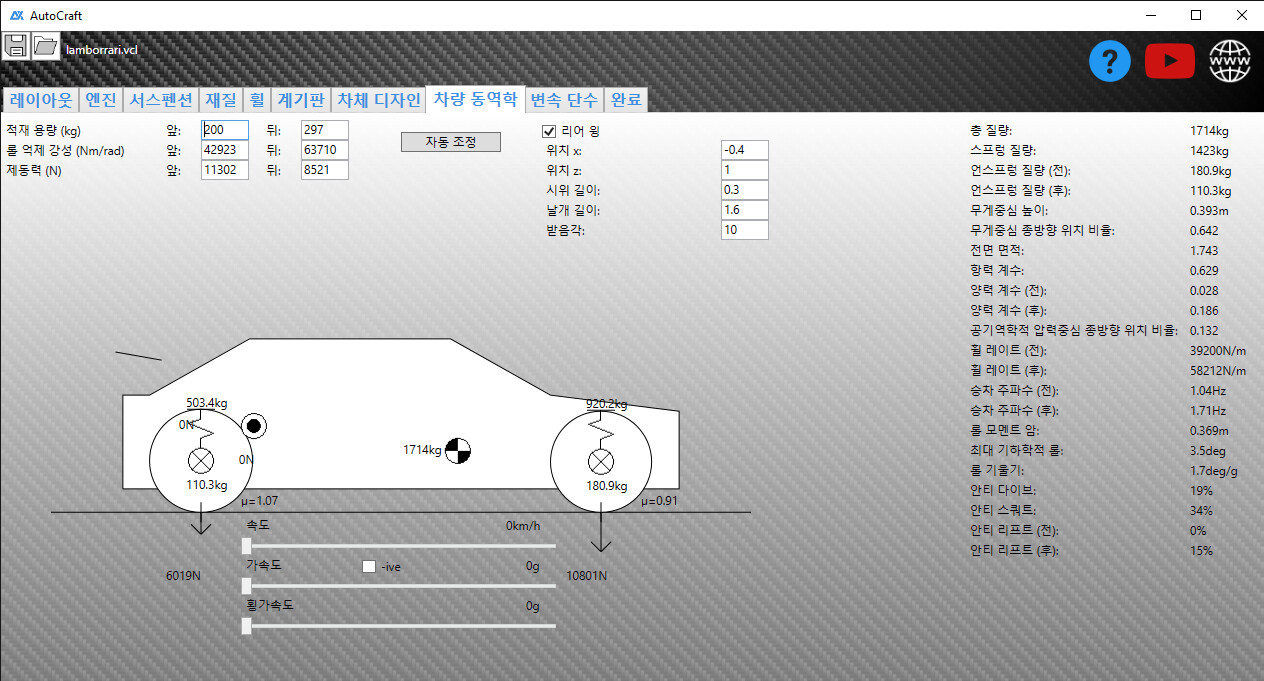Open the website globe icon

pos(1230,62)
